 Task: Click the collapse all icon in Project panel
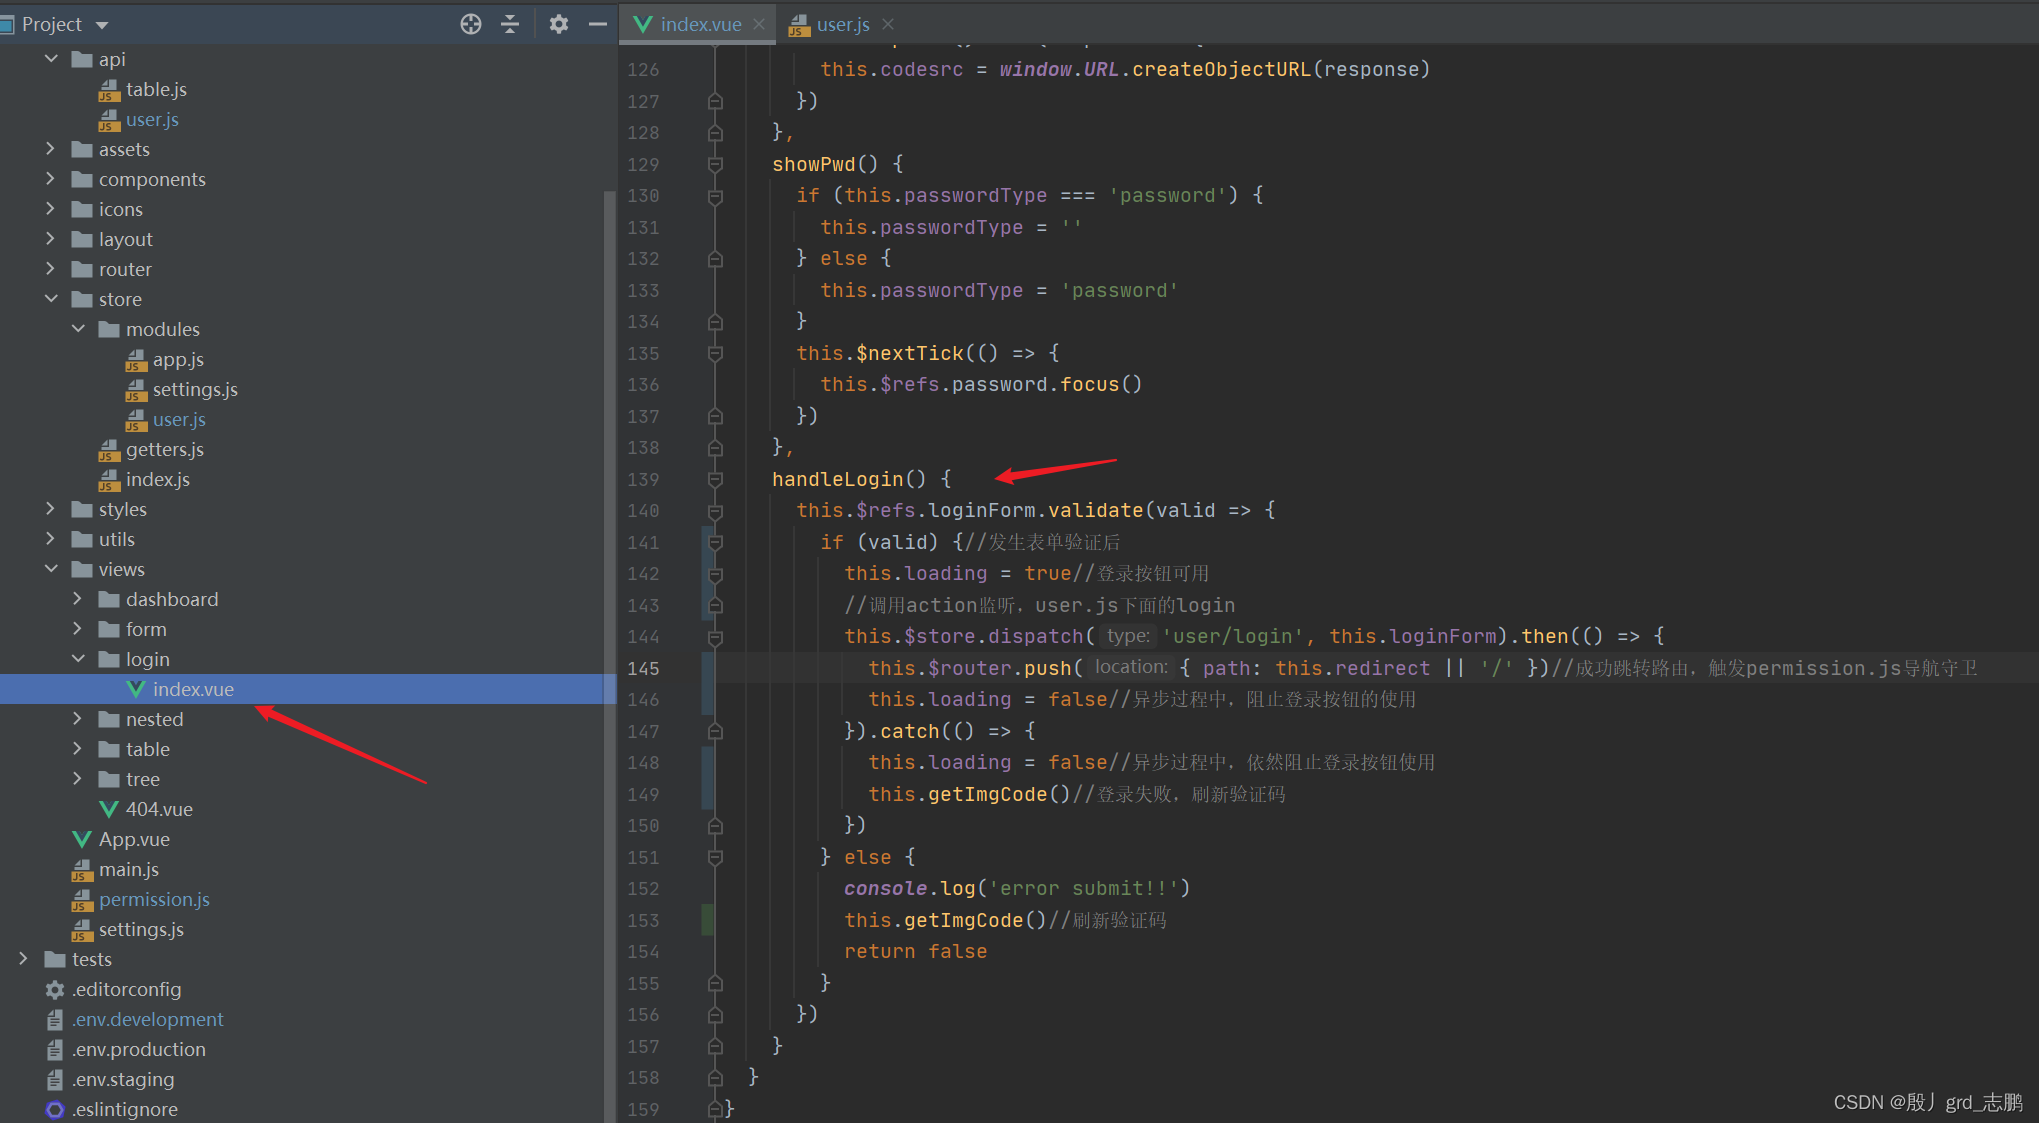click(510, 24)
